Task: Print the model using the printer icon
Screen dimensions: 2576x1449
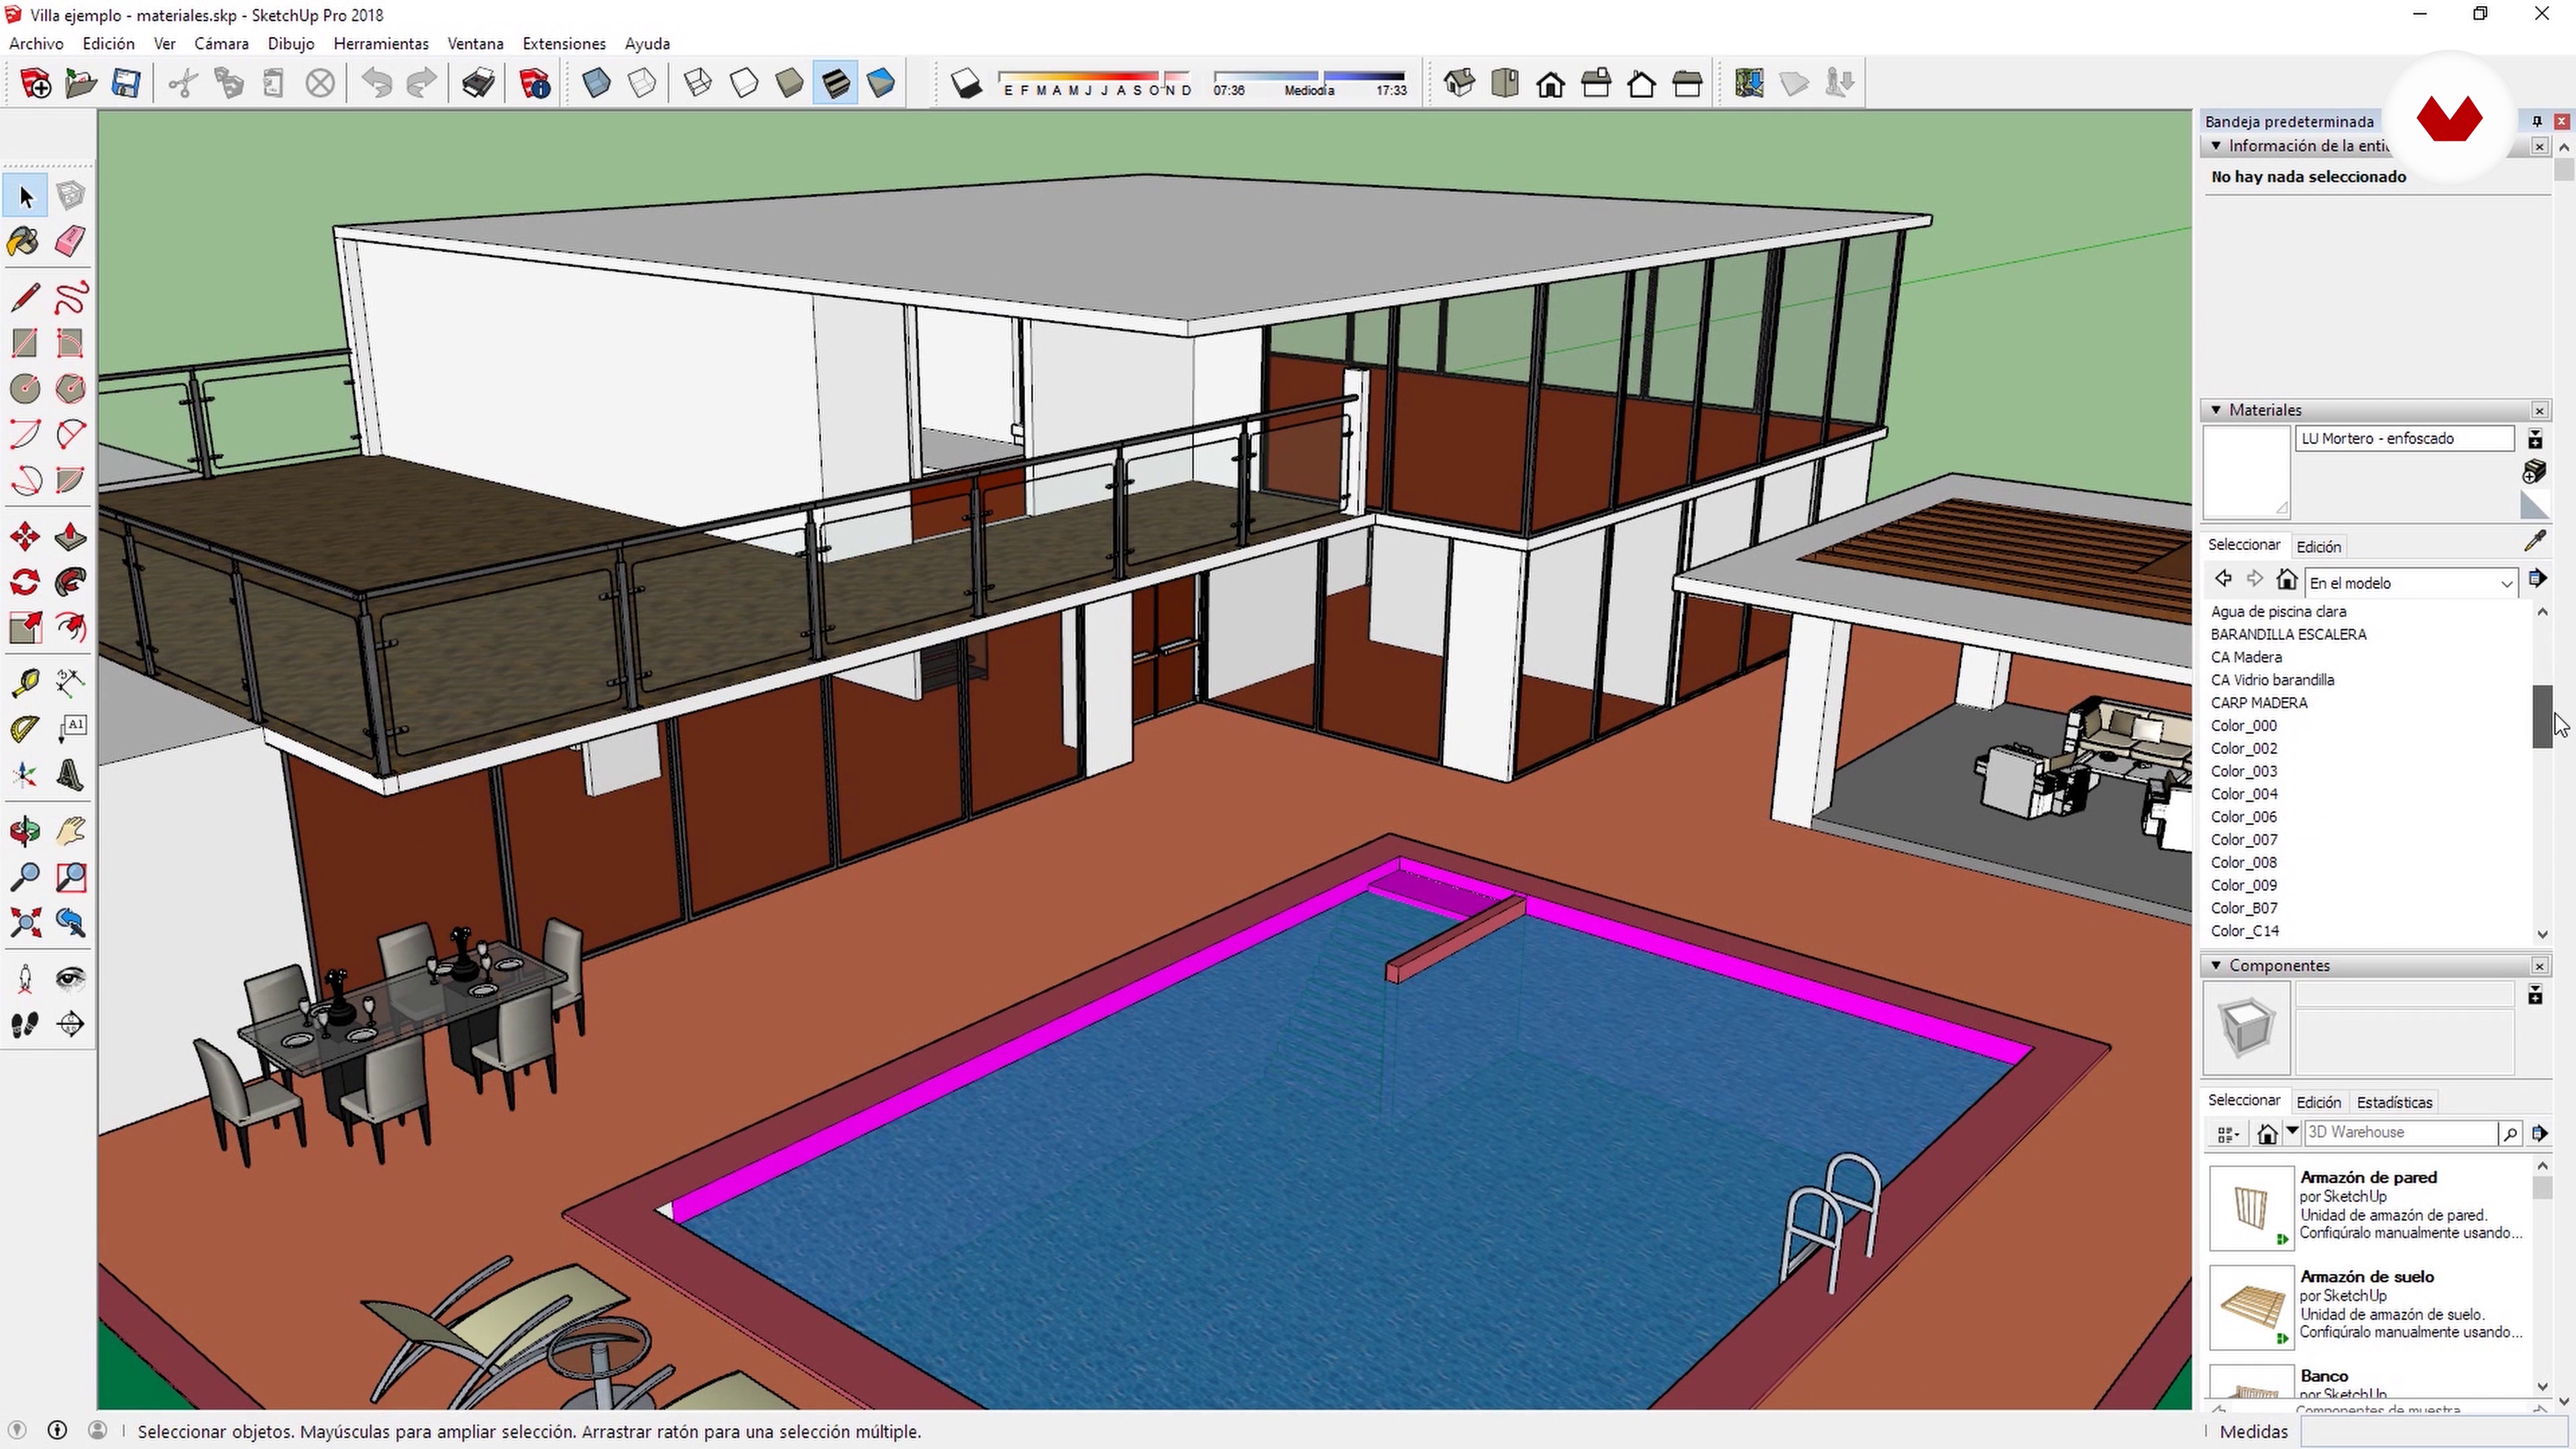Action: point(478,83)
